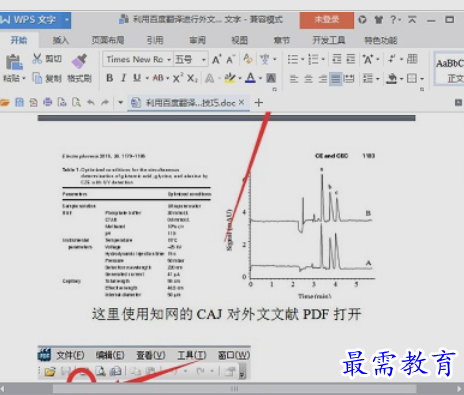Increase font size with A+ icon
The height and width of the screenshot is (395, 464).
point(216,59)
